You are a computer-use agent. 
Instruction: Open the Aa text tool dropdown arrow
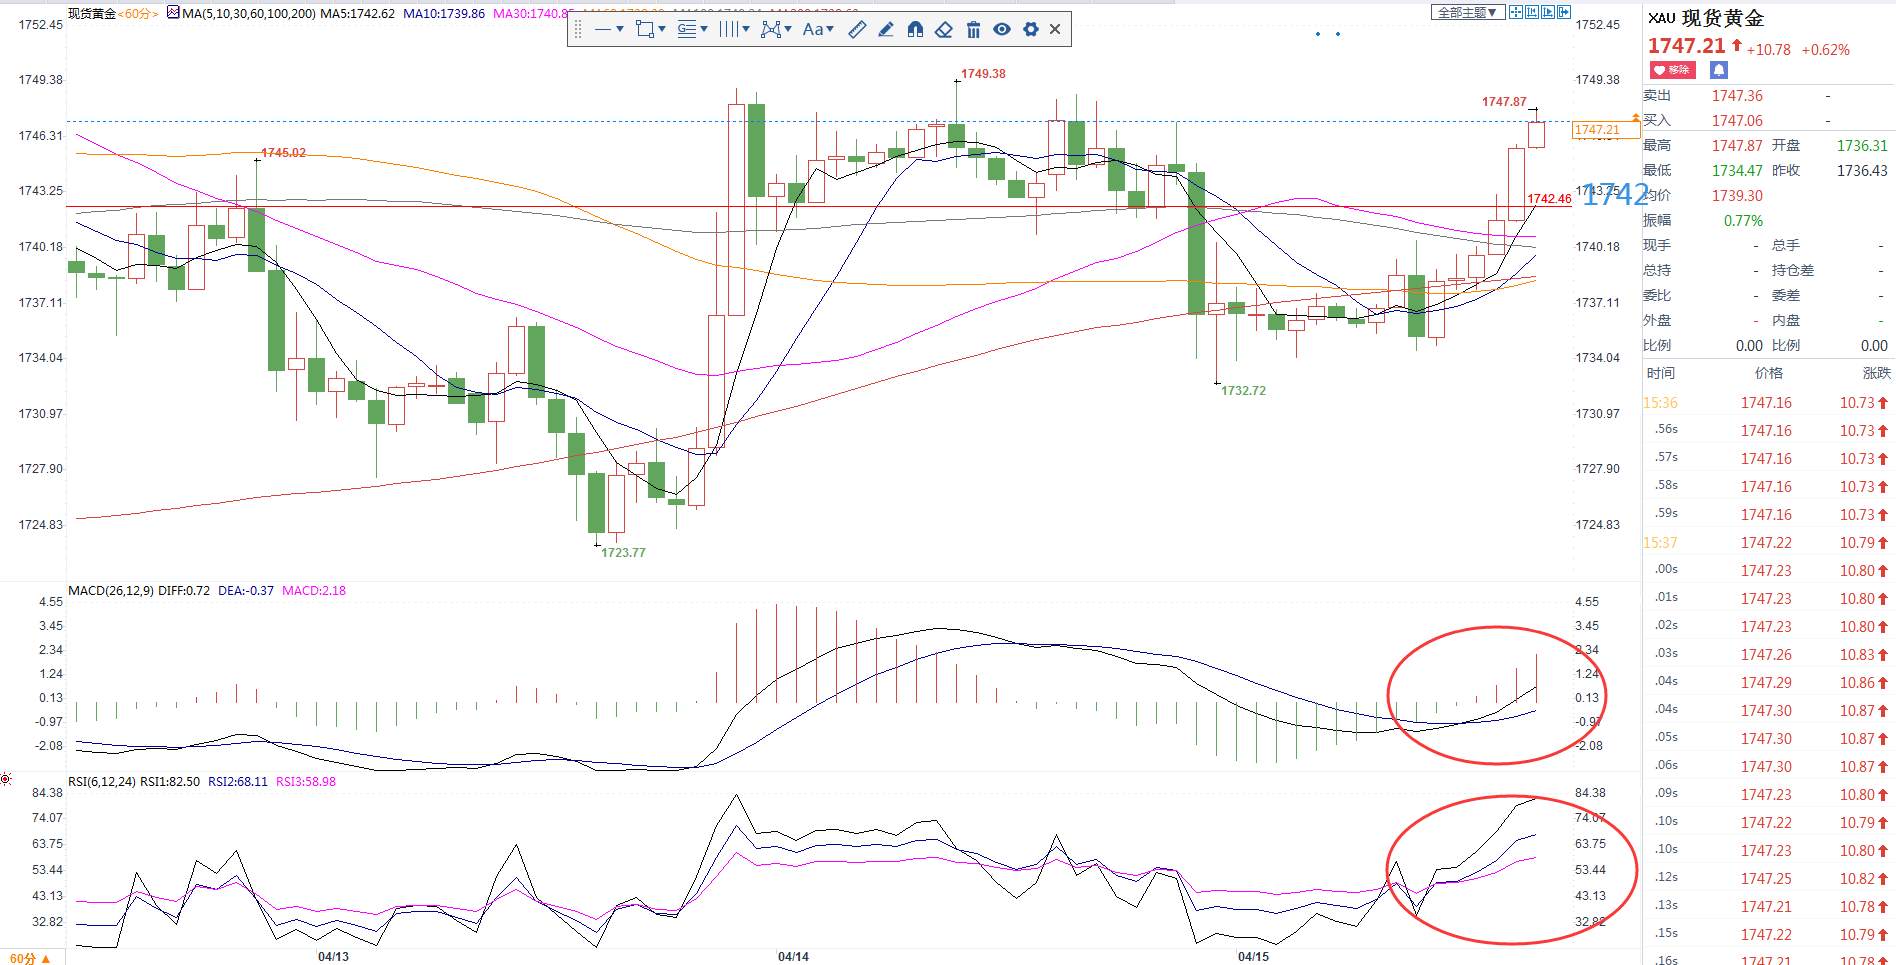click(x=830, y=30)
